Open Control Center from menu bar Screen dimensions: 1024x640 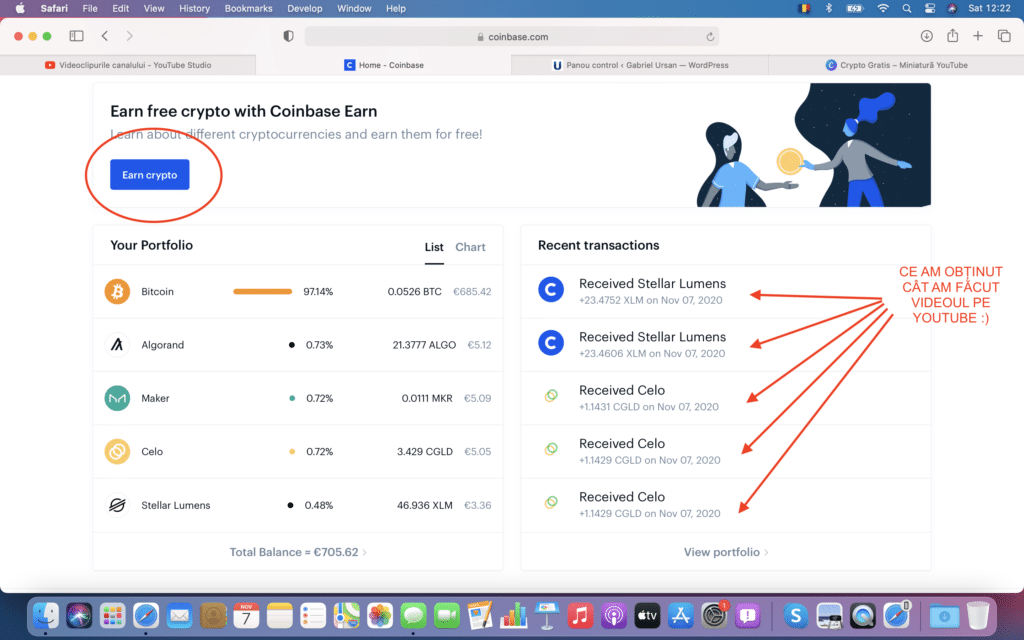(930, 8)
